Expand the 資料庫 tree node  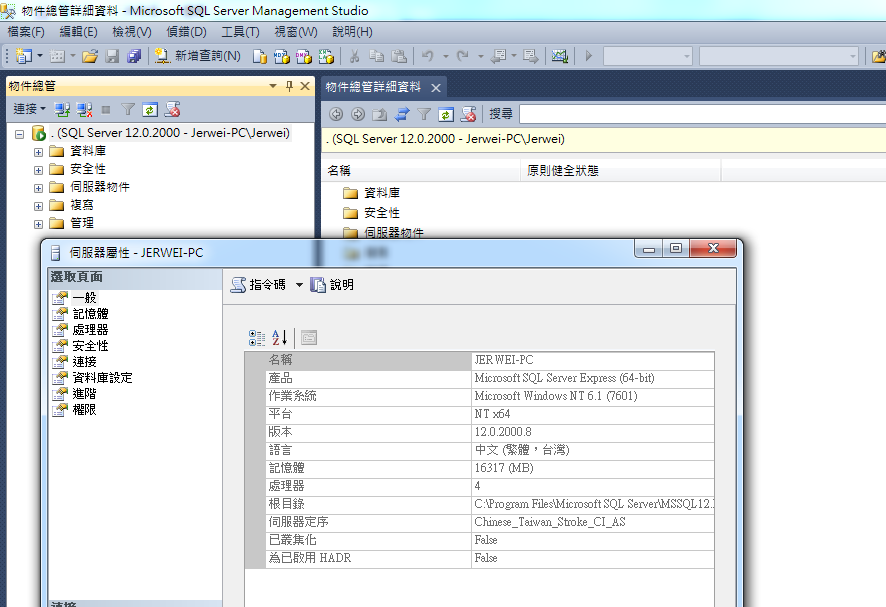coord(38,152)
